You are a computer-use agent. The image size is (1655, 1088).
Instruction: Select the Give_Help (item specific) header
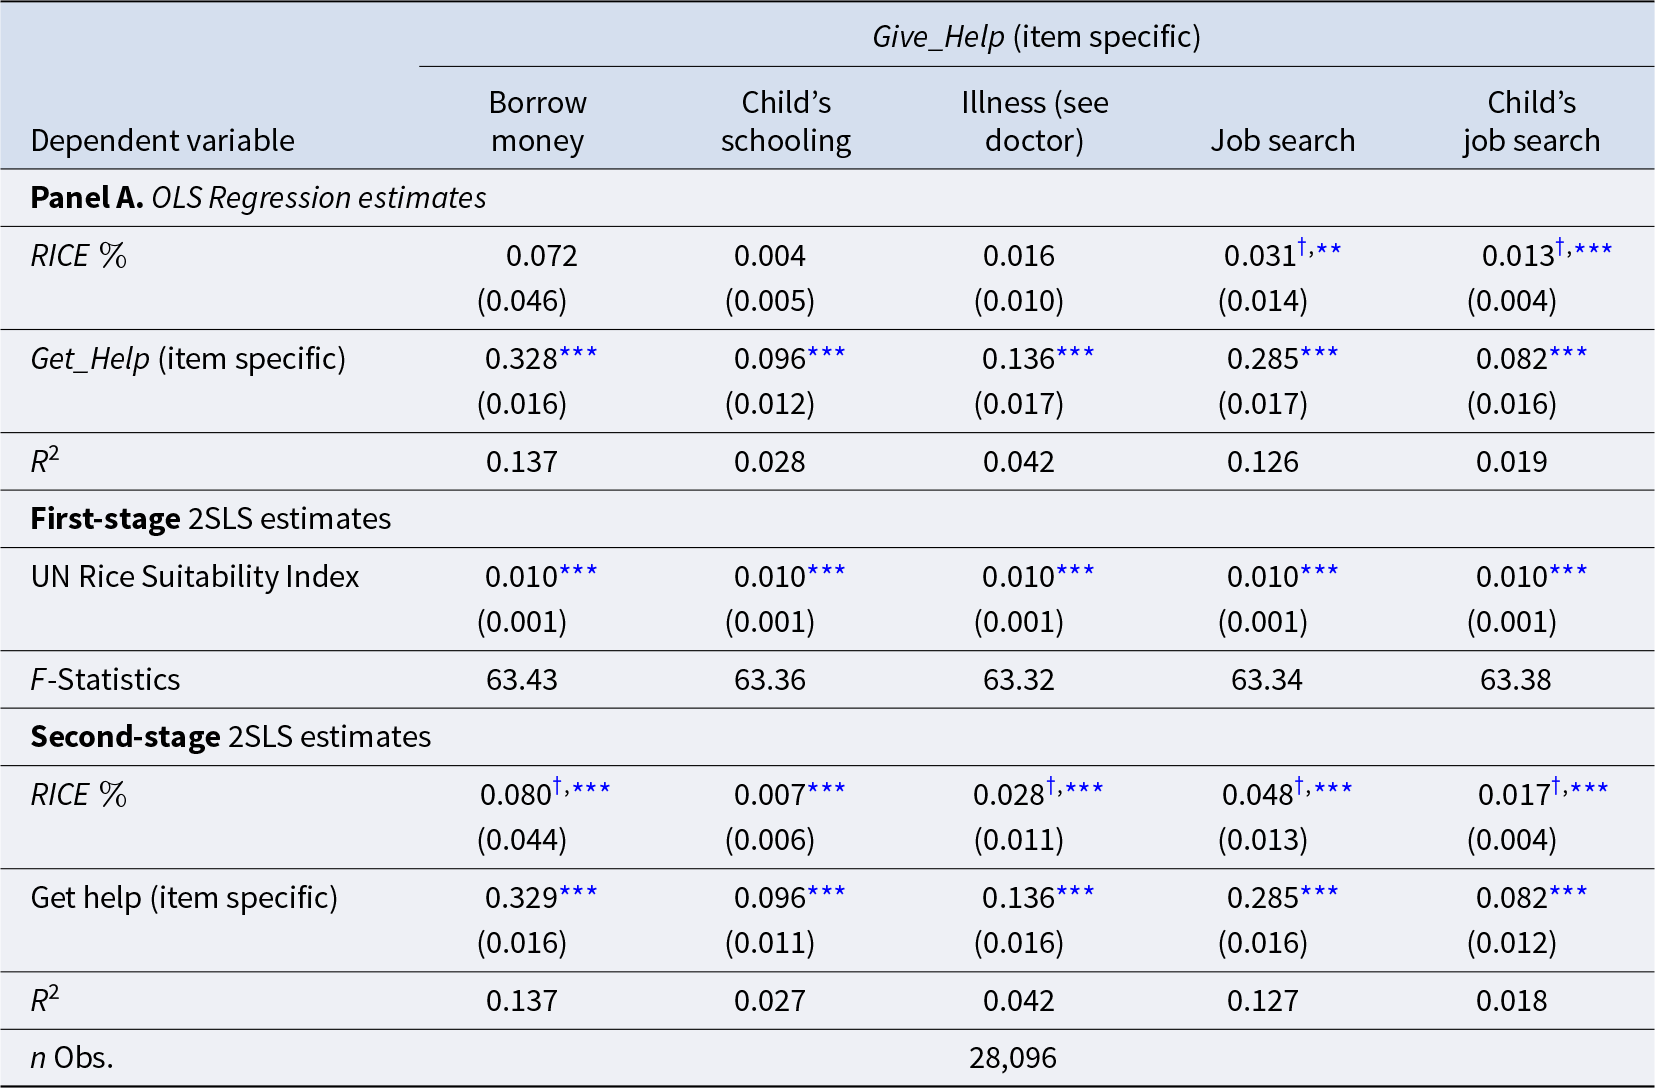coord(1036,37)
